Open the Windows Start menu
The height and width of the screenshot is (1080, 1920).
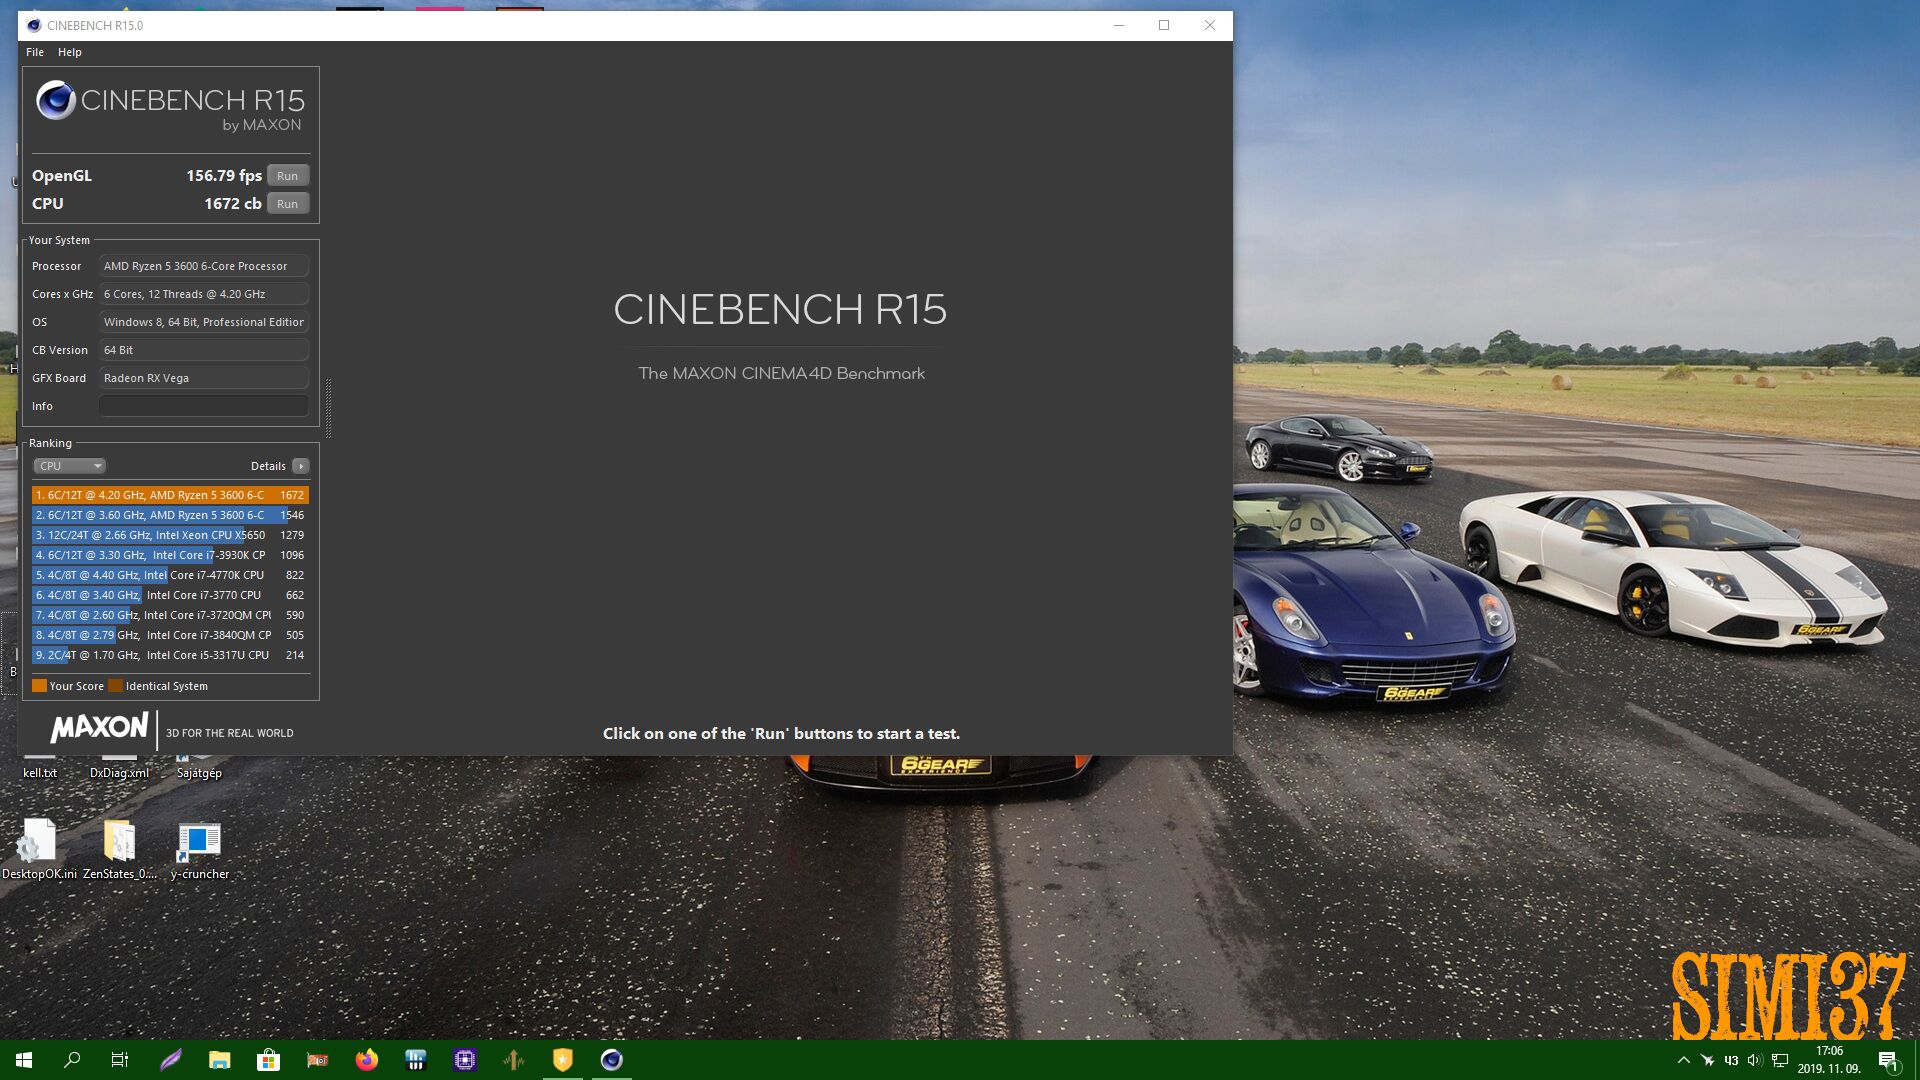pyautogui.click(x=24, y=1060)
